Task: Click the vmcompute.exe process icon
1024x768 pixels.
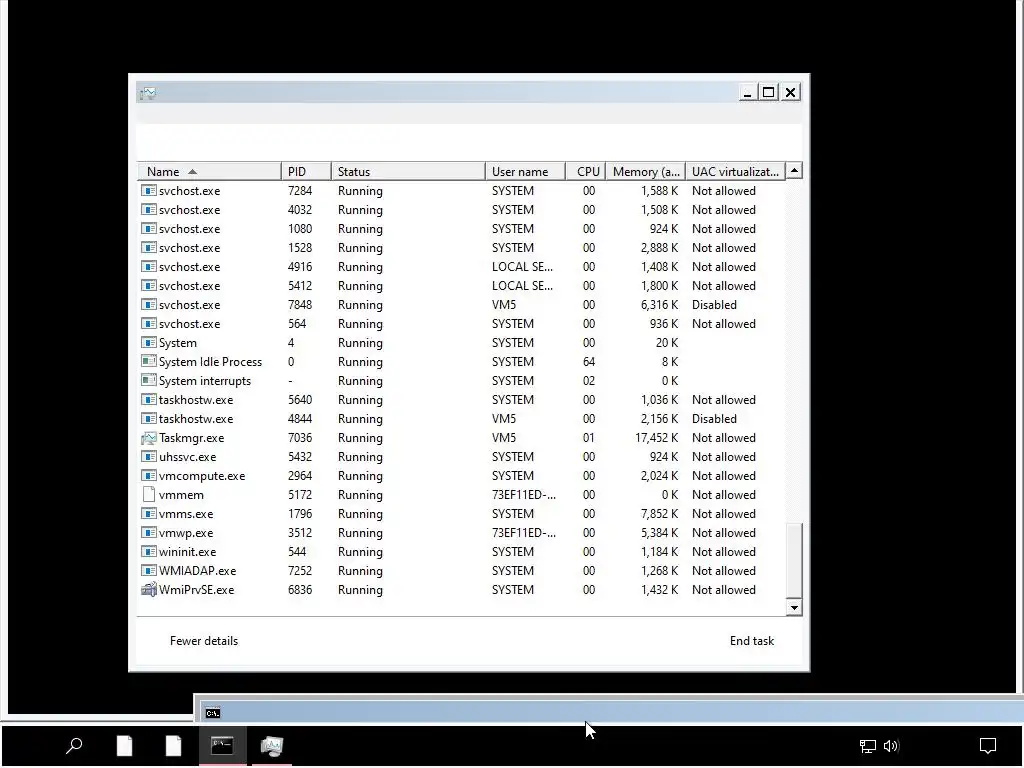Action: [x=149, y=476]
